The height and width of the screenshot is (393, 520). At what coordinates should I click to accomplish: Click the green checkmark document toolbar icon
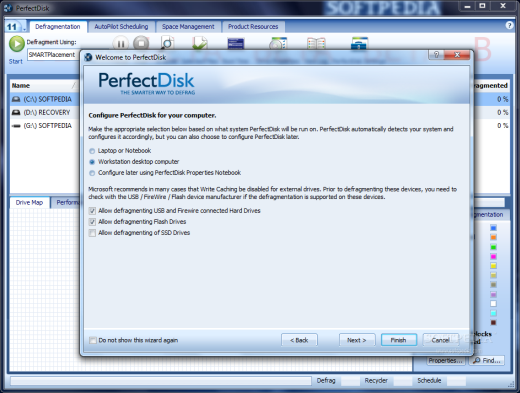coord(200,43)
